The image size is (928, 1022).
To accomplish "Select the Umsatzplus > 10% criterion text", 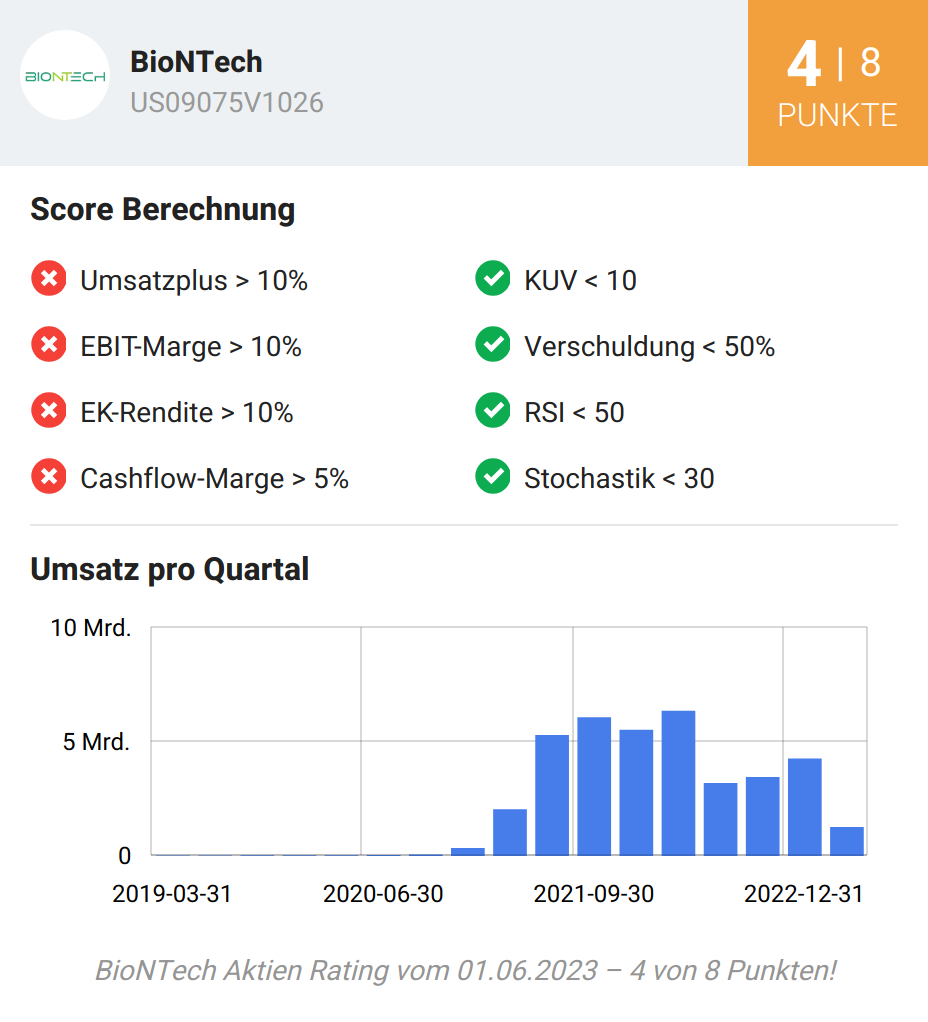I will (194, 281).
